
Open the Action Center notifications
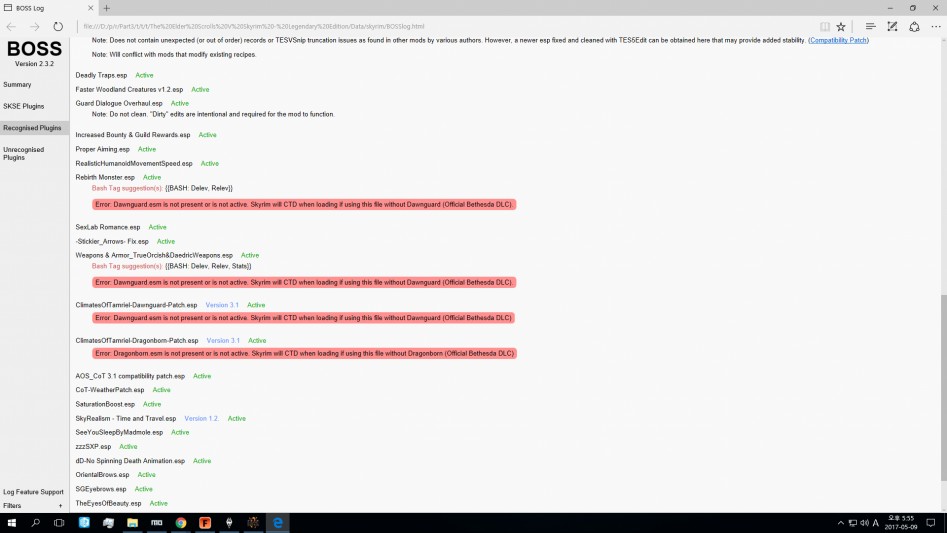pos(931,523)
